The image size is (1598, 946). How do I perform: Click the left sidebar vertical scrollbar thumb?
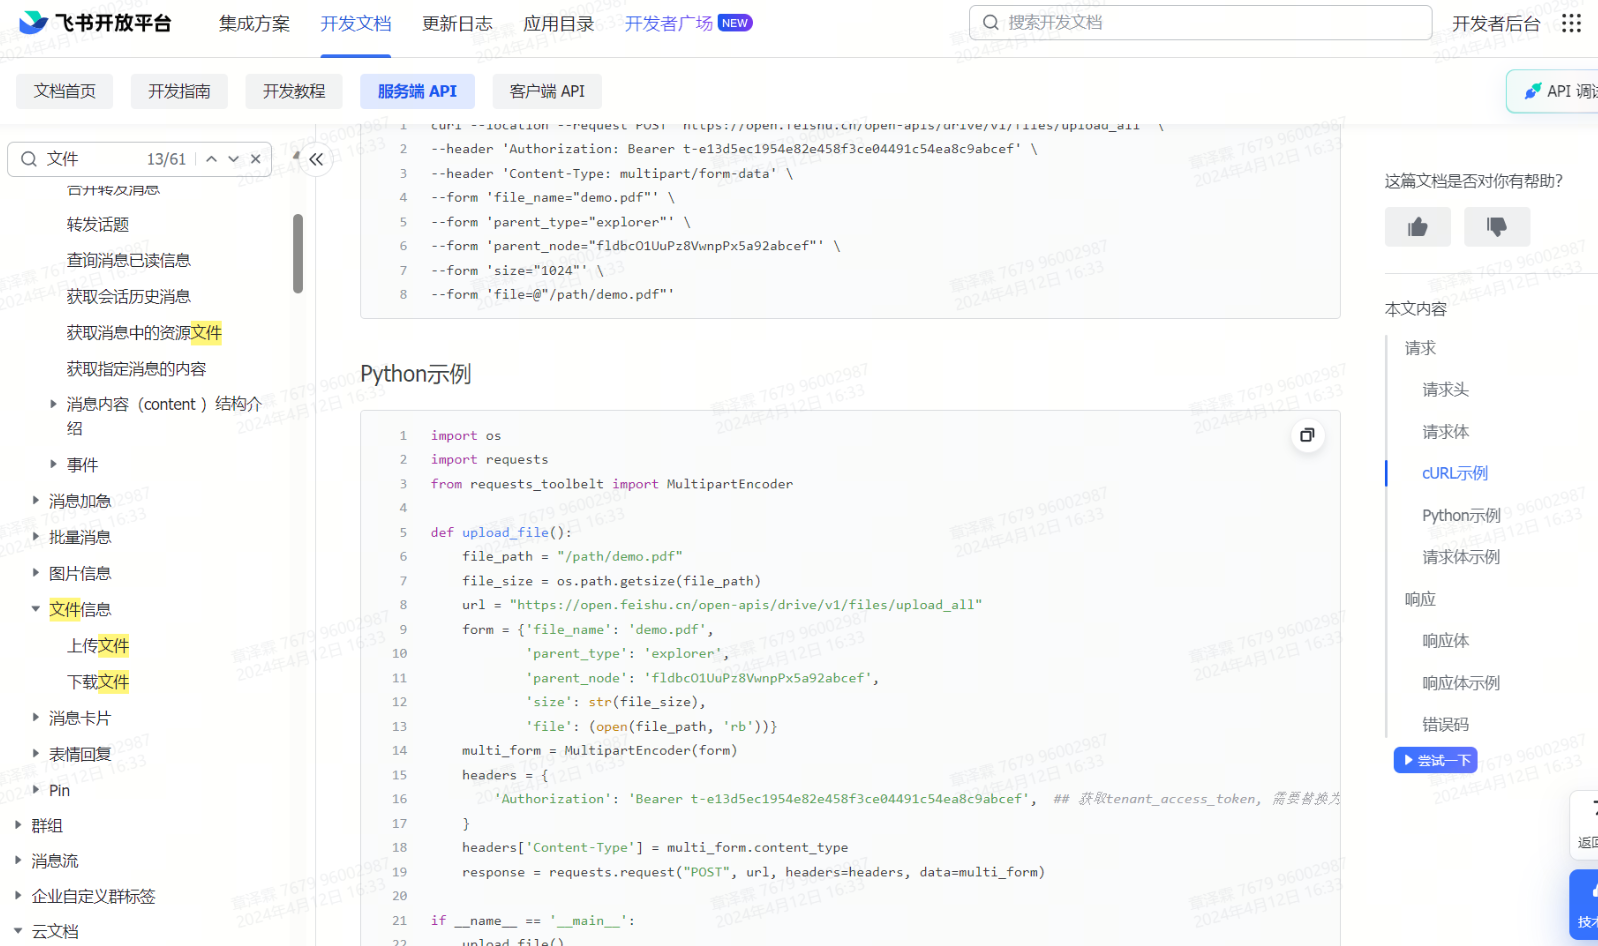298,253
